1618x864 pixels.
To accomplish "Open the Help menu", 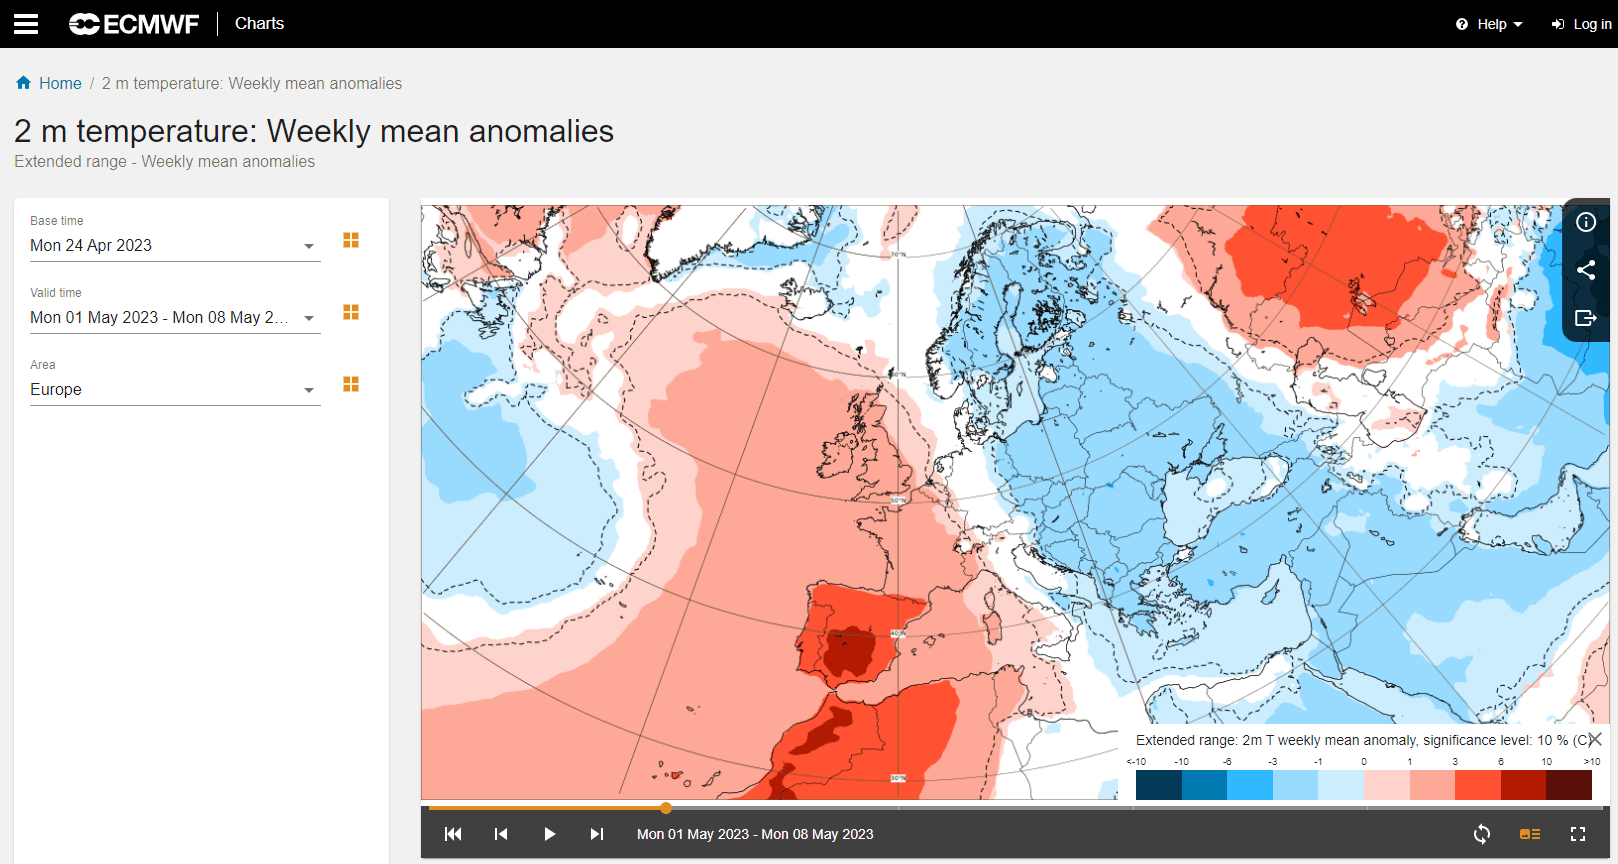I will pyautogui.click(x=1490, y=24).
